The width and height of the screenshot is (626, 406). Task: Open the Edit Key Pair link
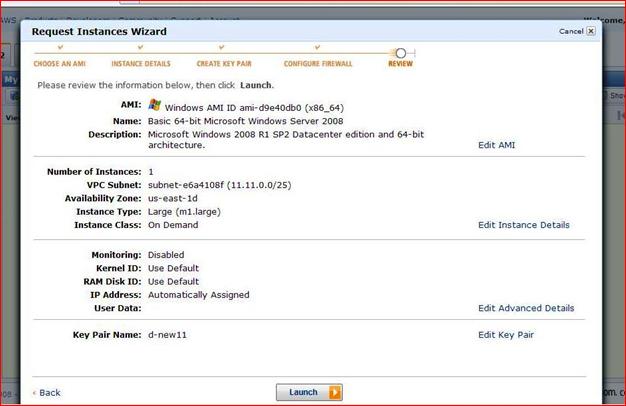506,335
